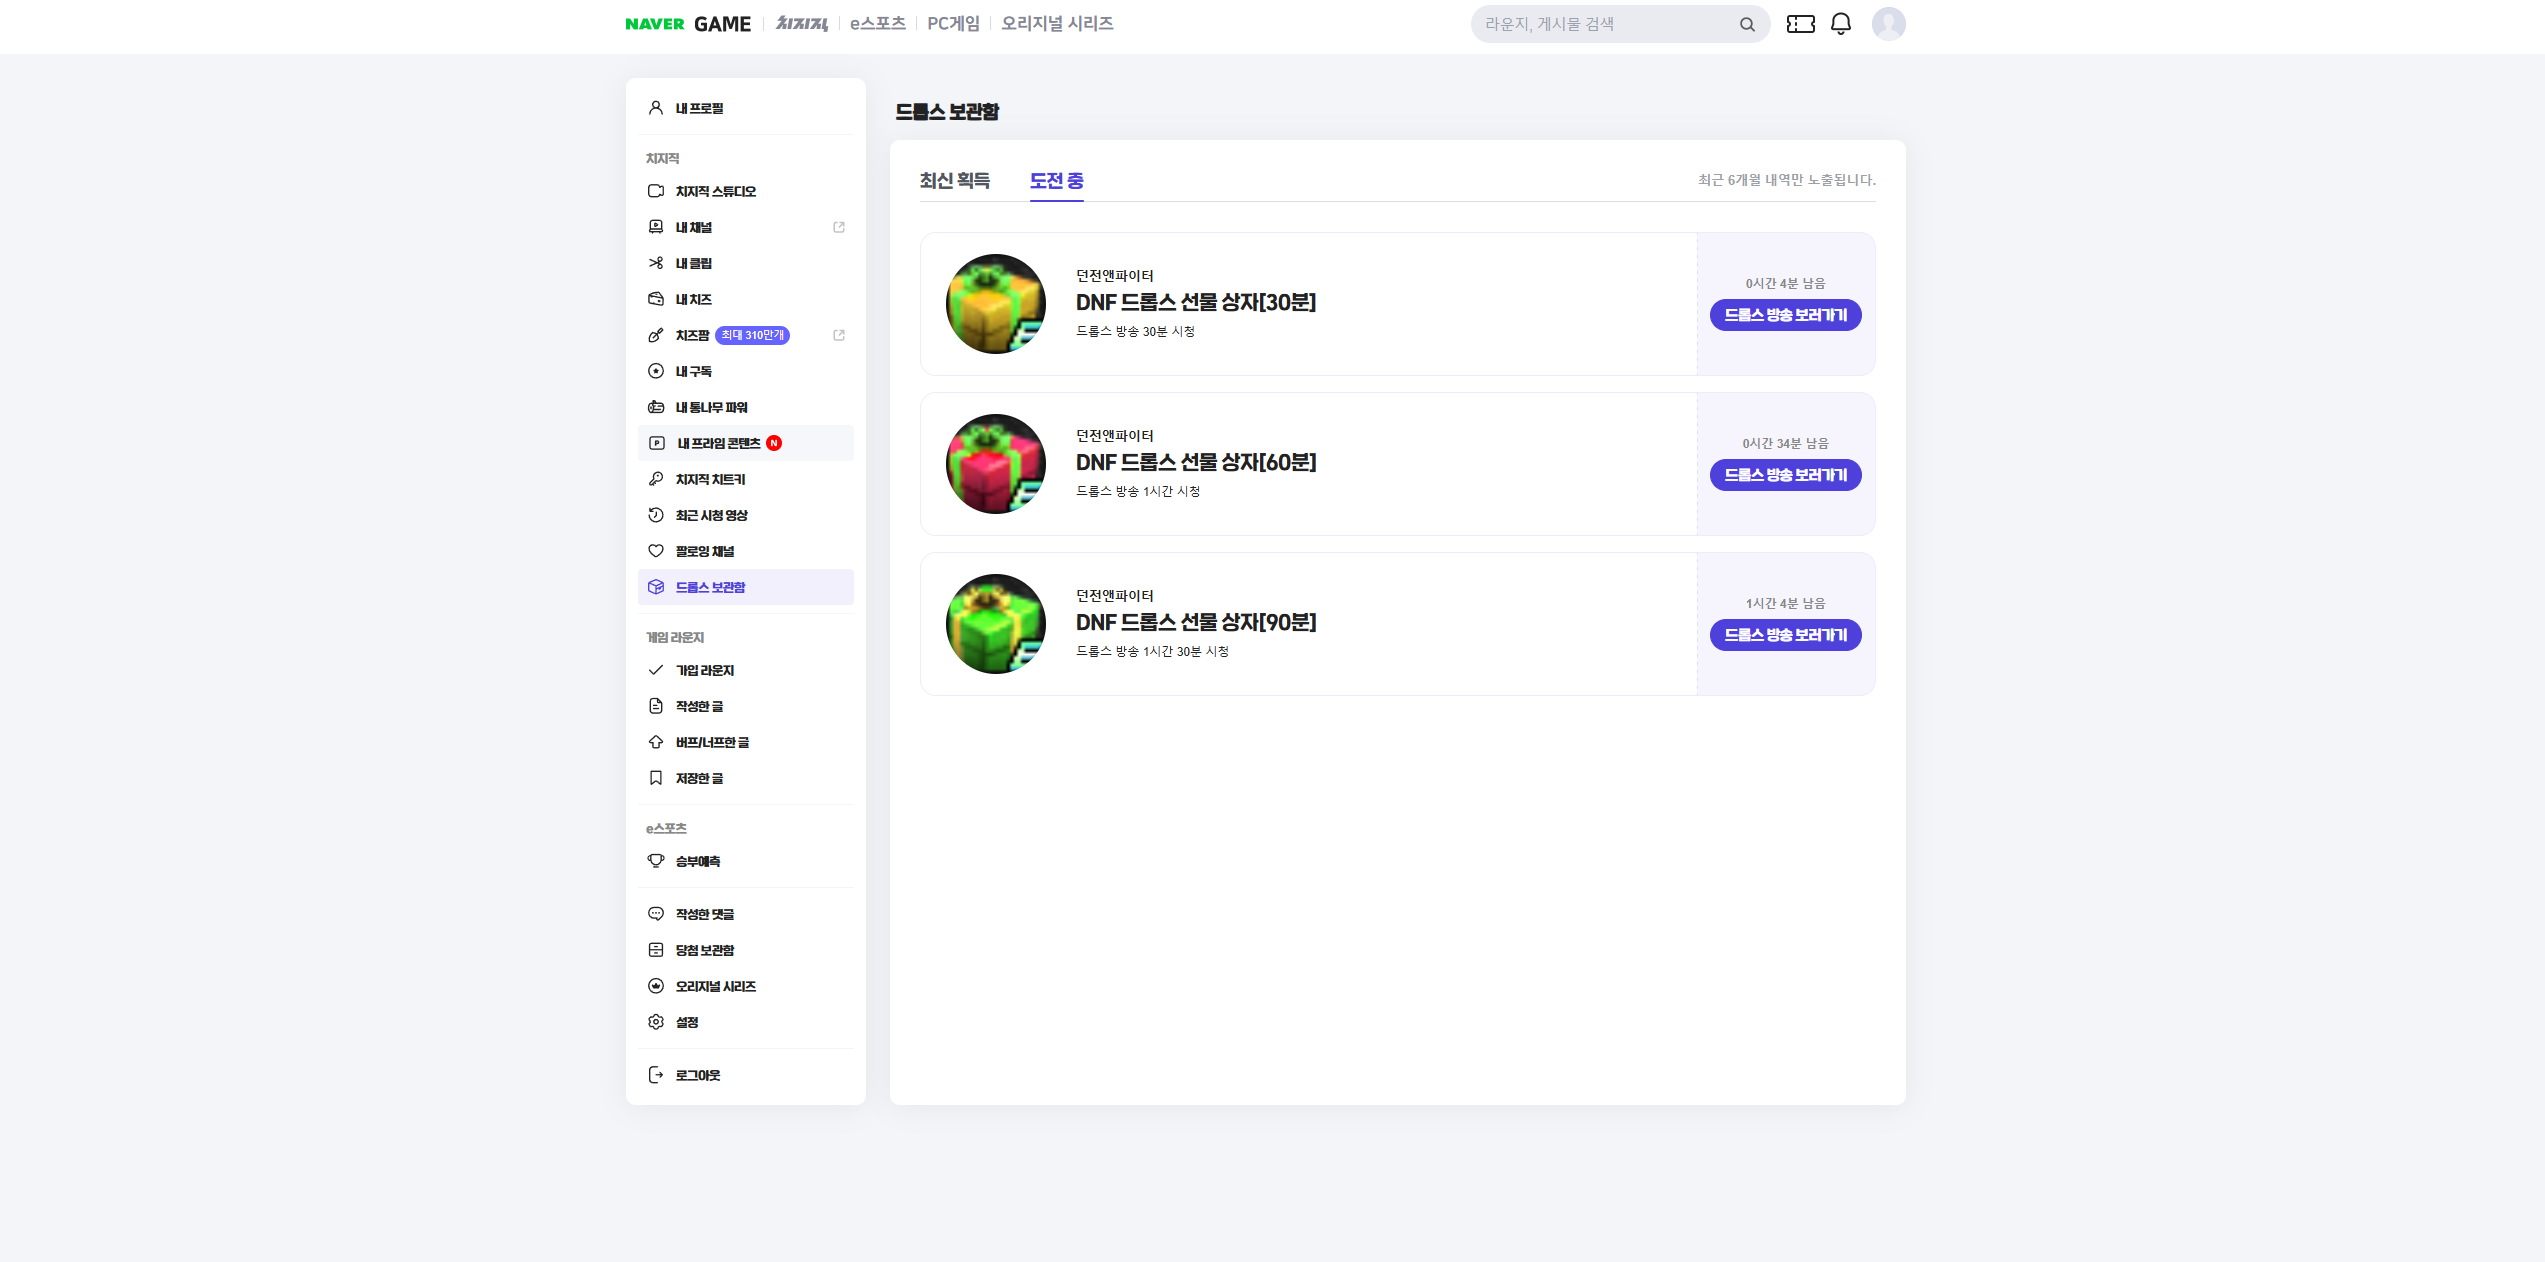This screenshot has height=1262, width=2545.
Task: Open external link icon beside 내 채널
Action: [839, 227]
